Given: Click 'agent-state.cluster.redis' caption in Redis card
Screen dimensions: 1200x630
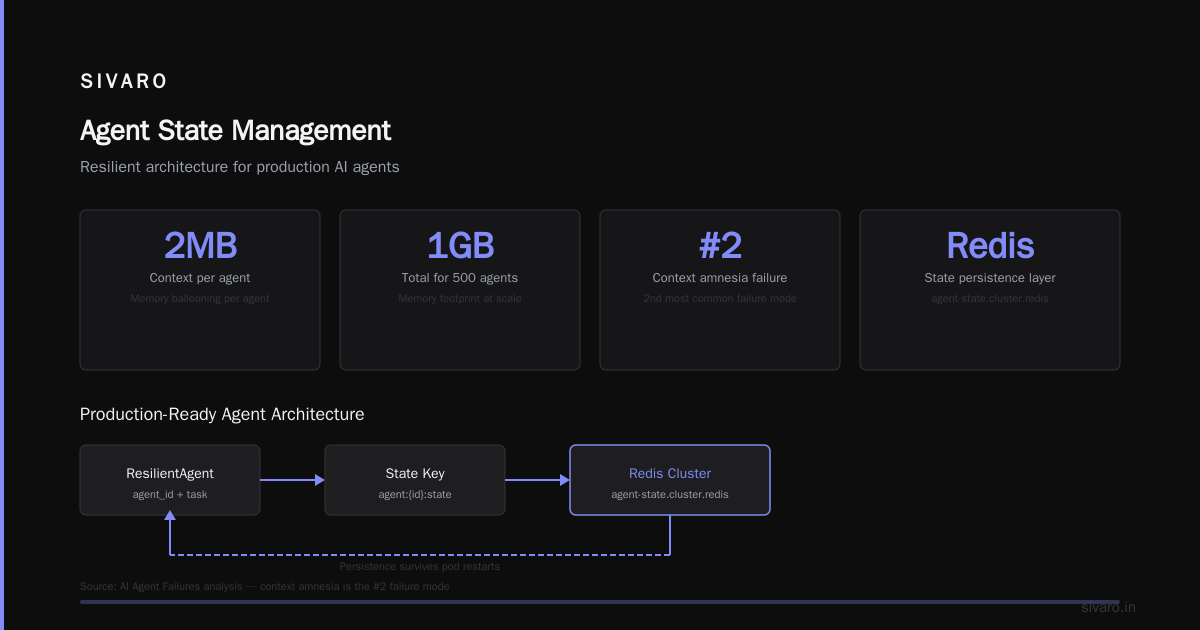Looking at the screenshot, I should point(990,298).
